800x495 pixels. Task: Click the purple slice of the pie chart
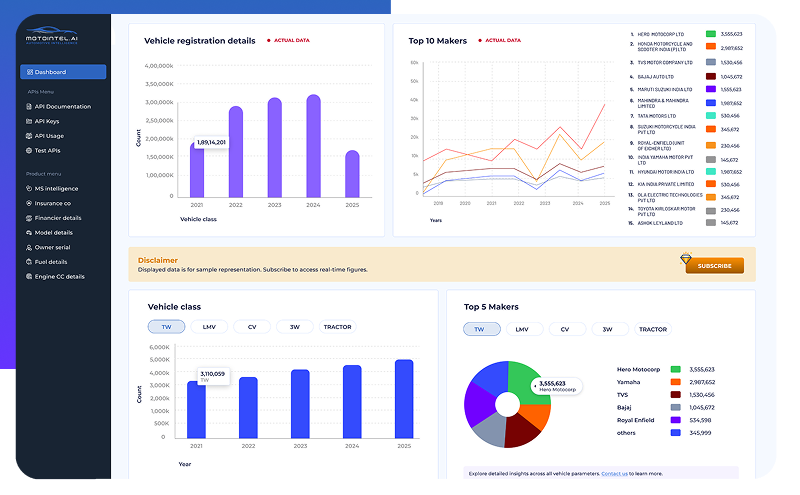(479, 404)
